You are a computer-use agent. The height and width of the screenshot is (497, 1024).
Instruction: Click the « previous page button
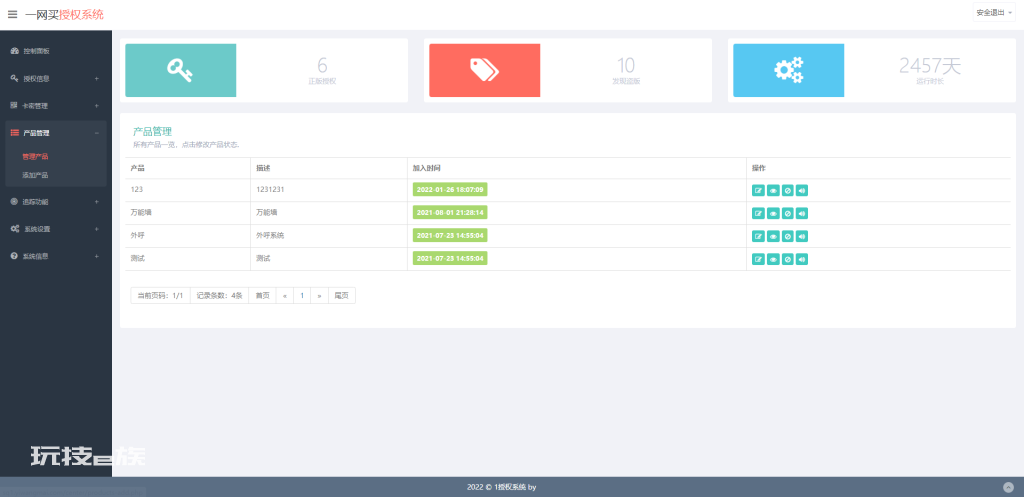coord(285,295)
